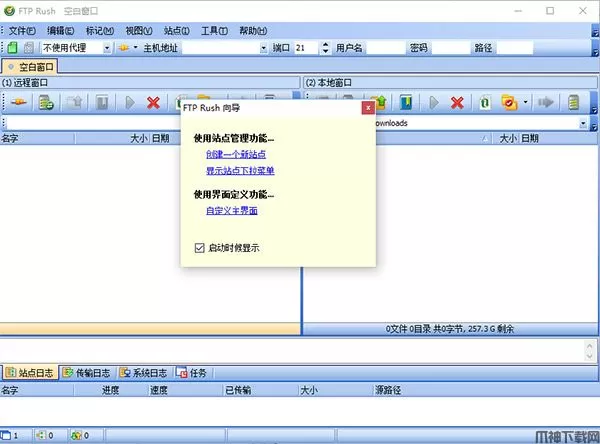600x444 pixels.
Task: Expand the address toolbar overflow chevron
Action: [595, 49]
